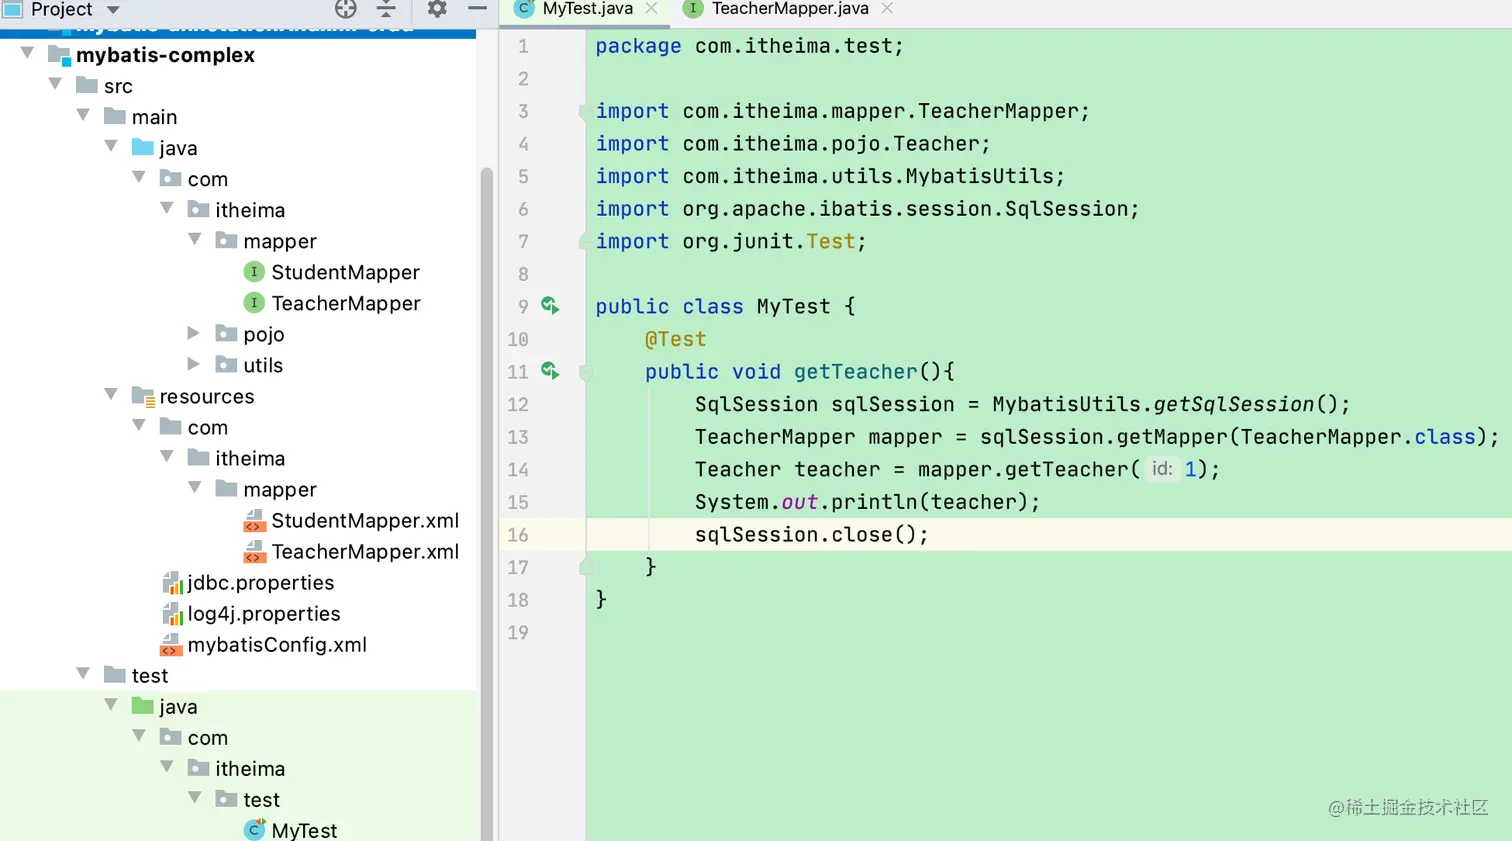Hide the Project panel with minus icon
Screen dimensions: 1512x841
(478, 8)
